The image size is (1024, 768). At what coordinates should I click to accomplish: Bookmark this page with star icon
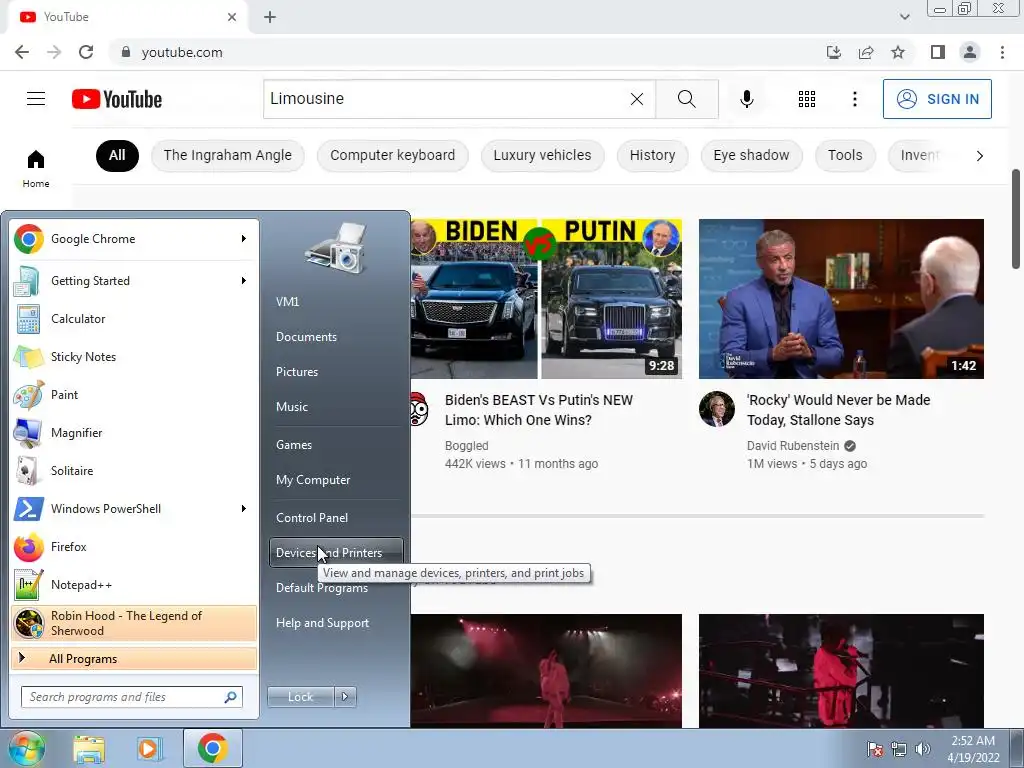coord(898,52)
